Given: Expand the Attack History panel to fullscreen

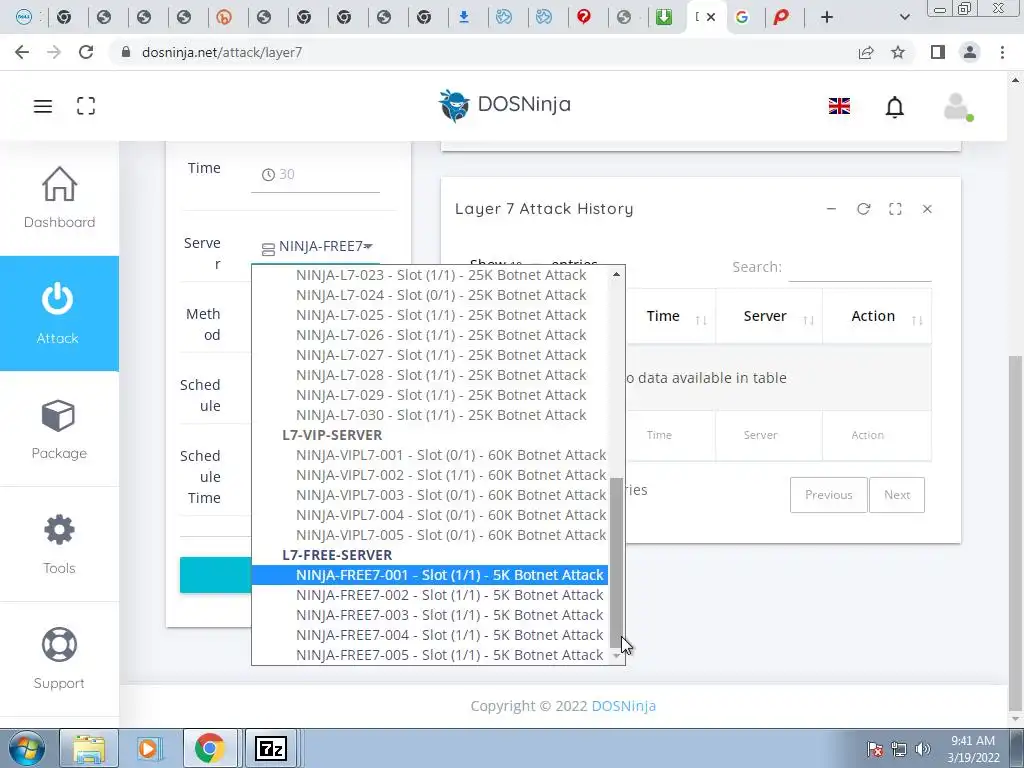Looking at the screenshot, I should click(895, 209).
